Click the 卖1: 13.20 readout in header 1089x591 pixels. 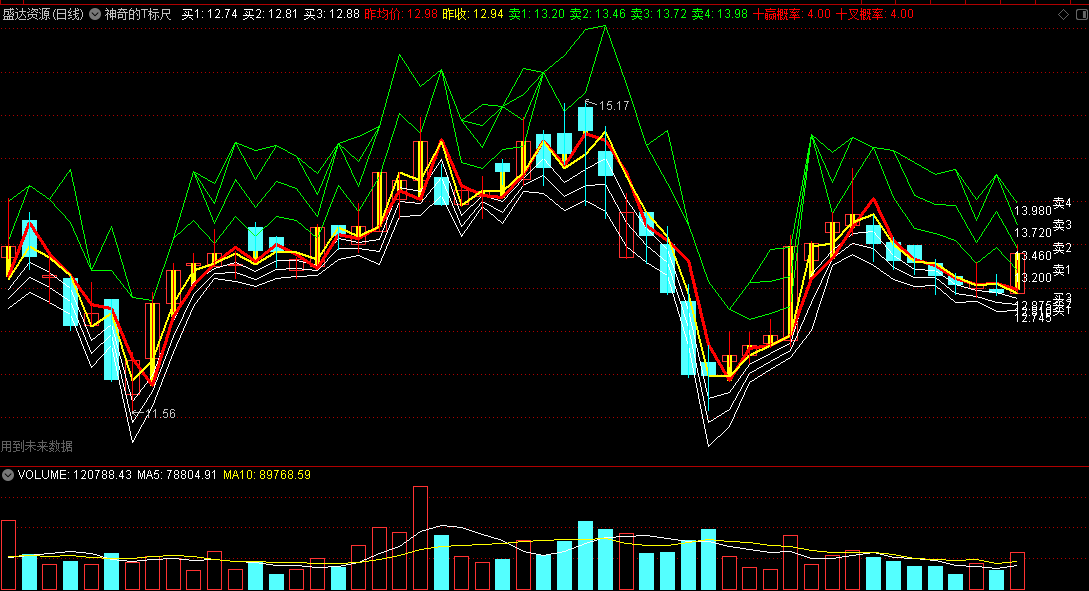(x=537, y=14)
